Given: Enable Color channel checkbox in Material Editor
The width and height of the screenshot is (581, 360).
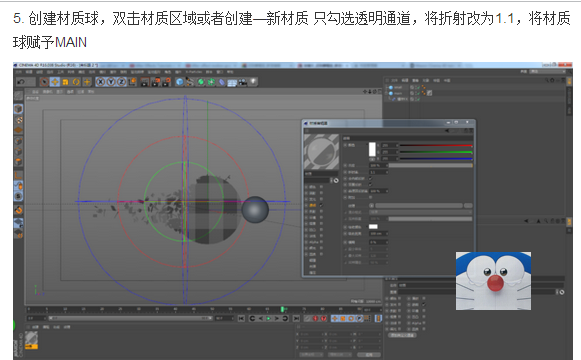Looking at the screenshot, I should [x=321, y=187].
